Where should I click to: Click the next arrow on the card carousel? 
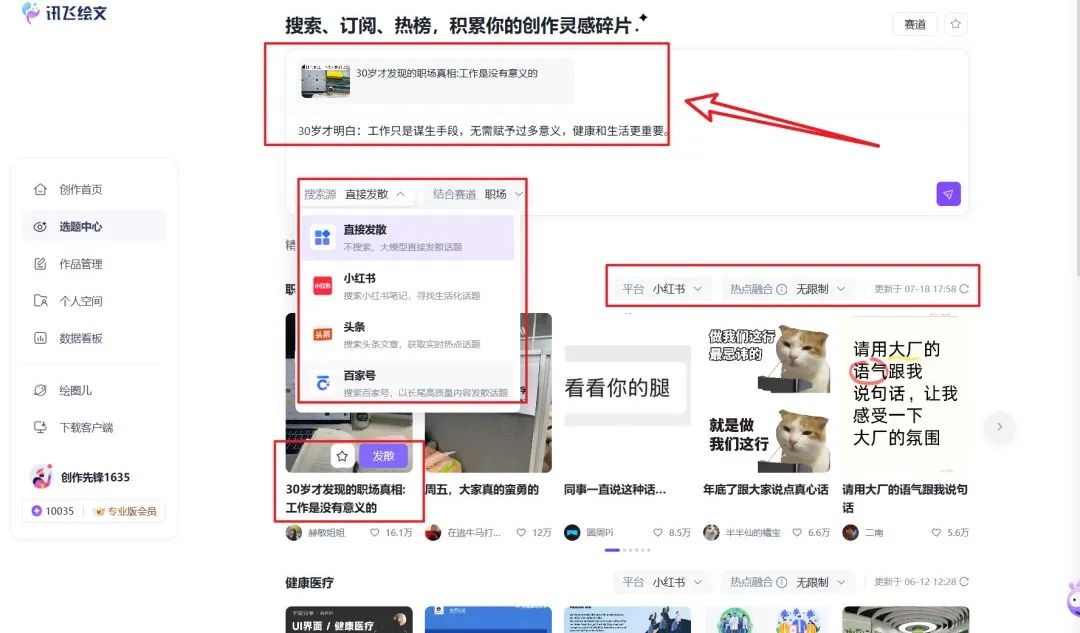pos(999,426)
